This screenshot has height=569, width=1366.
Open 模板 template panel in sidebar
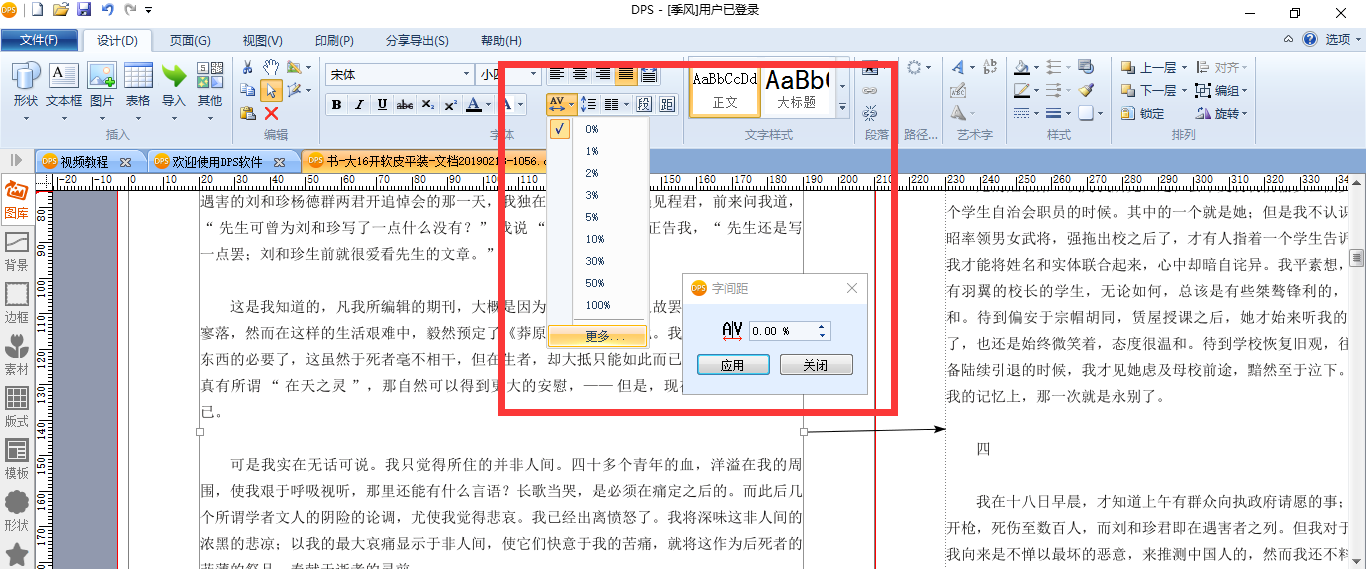(16, 459)
